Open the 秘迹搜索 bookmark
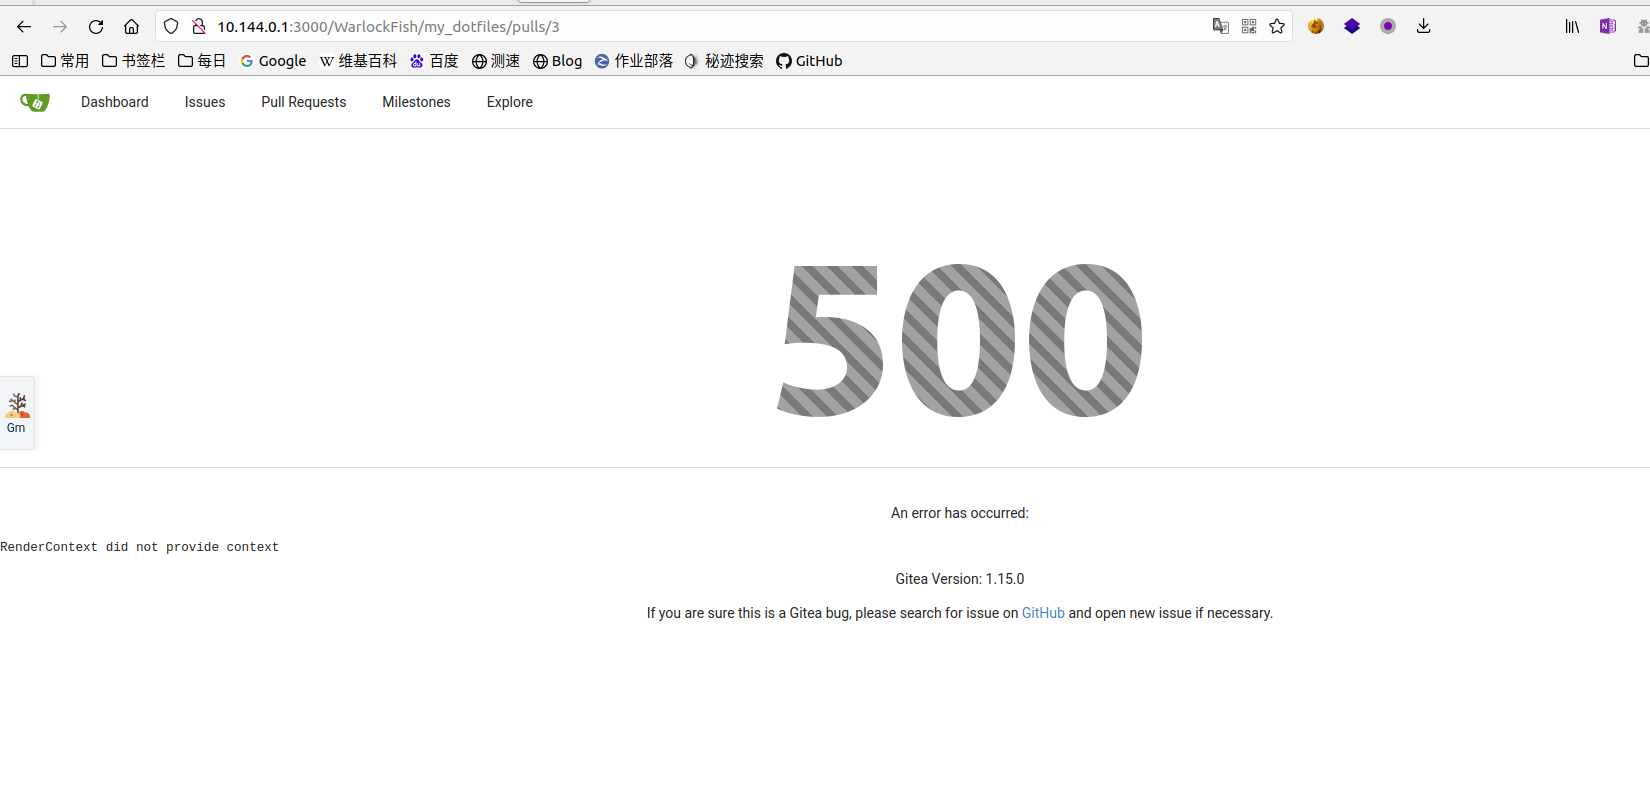 click(x=724, y=61)
